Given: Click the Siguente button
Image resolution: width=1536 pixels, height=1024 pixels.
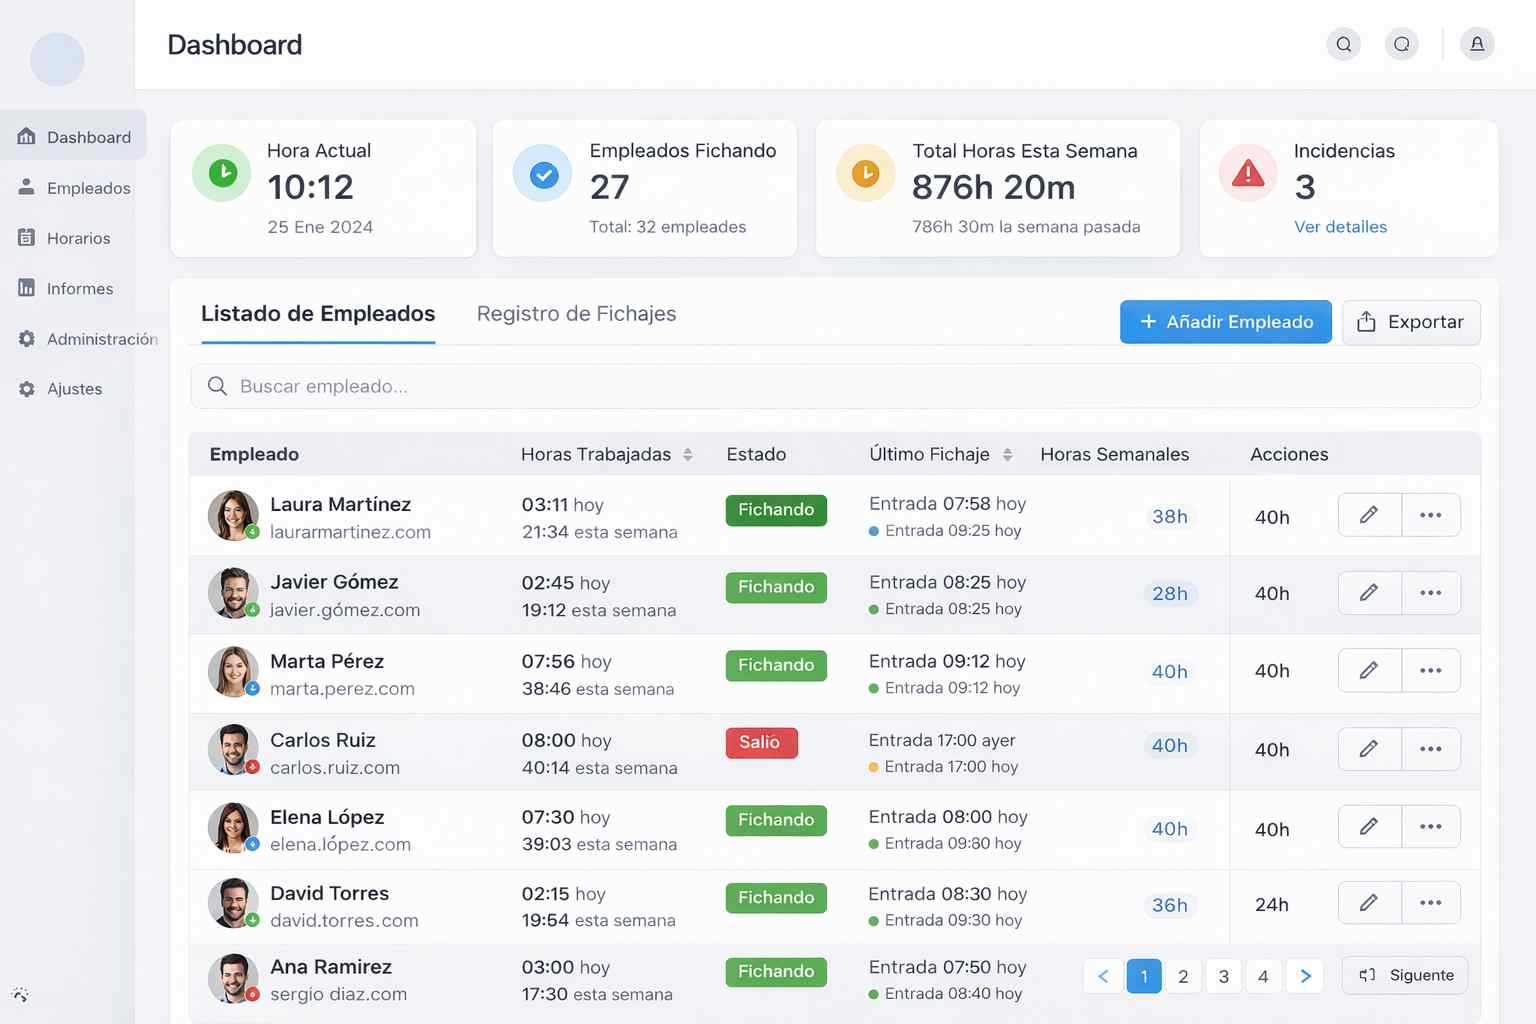Looking at the screenshot, I should [1405, 975].
